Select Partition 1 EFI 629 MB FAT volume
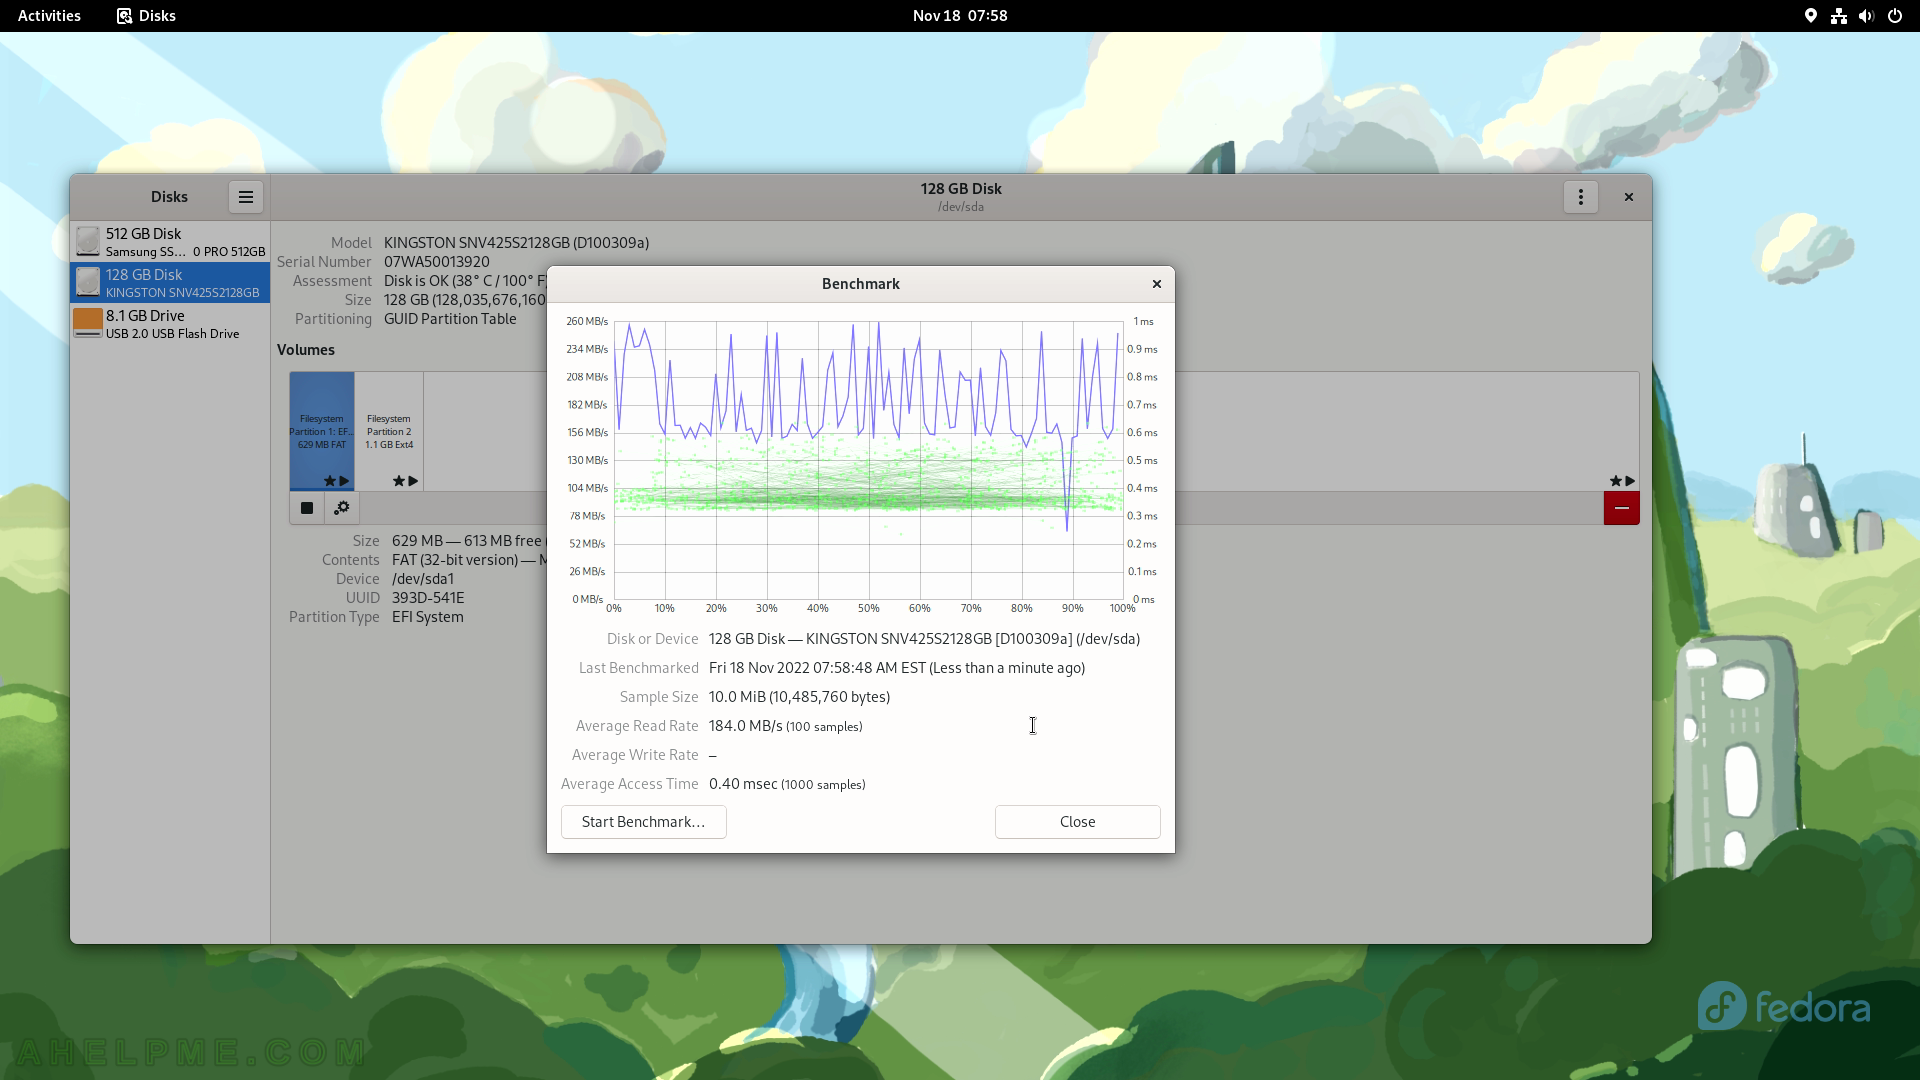This screenshot has width=1920, height=1080. [322, 431]
